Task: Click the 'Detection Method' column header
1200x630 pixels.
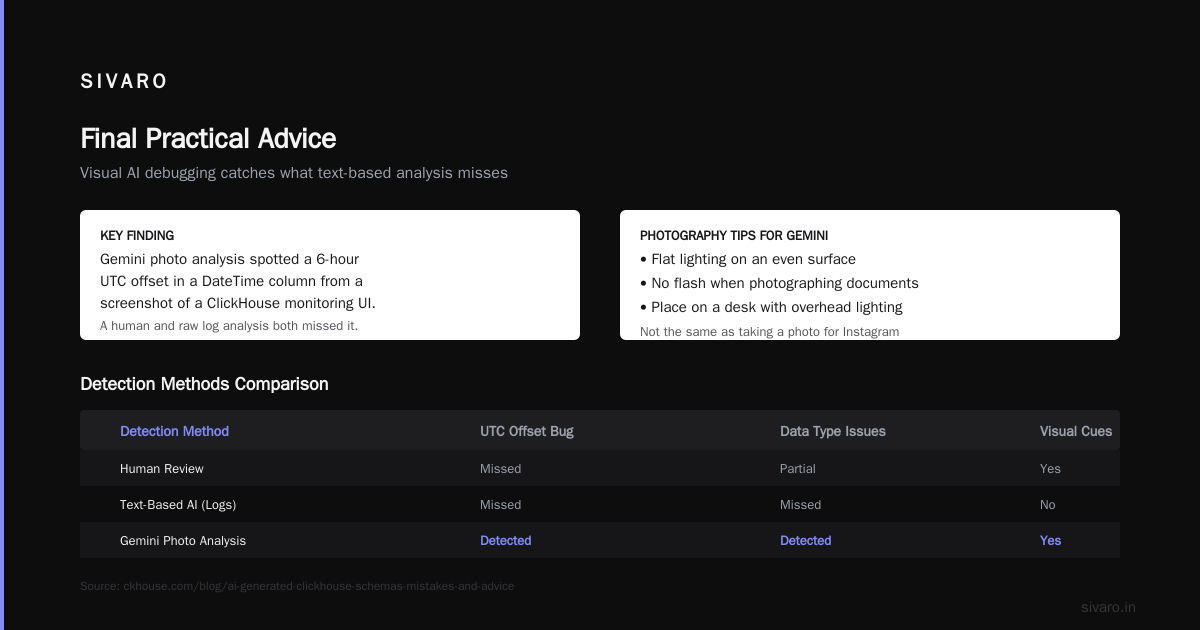Action: pos(174,431)
